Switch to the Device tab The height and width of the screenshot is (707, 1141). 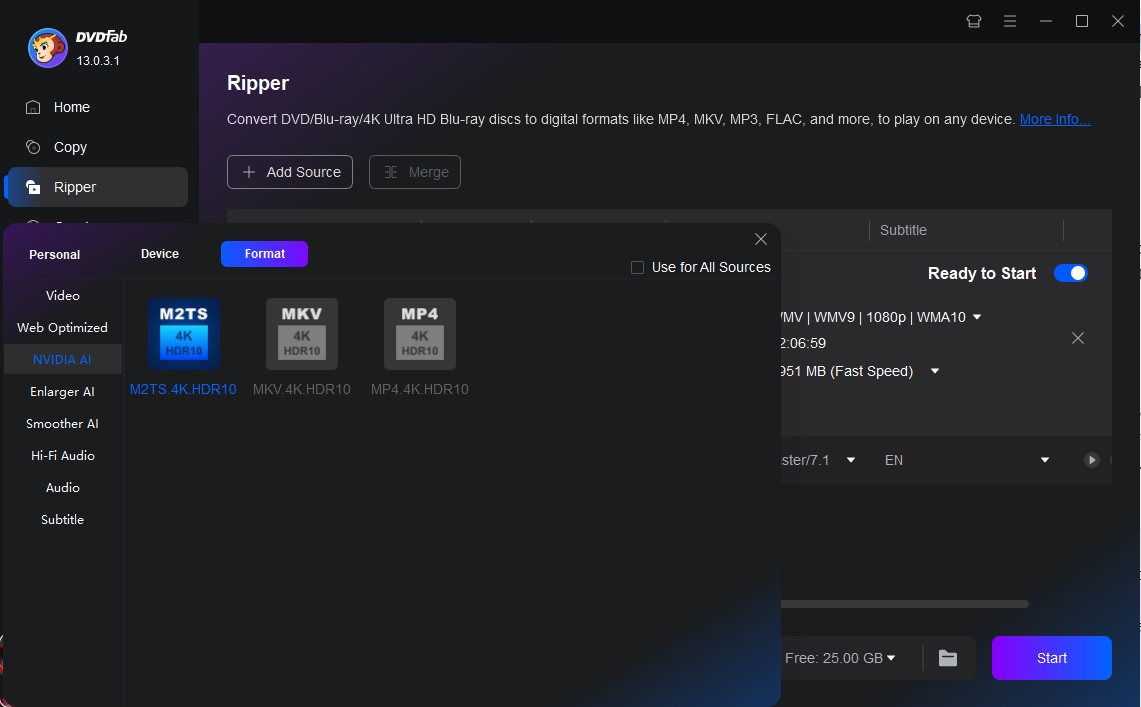click(159, 253)
